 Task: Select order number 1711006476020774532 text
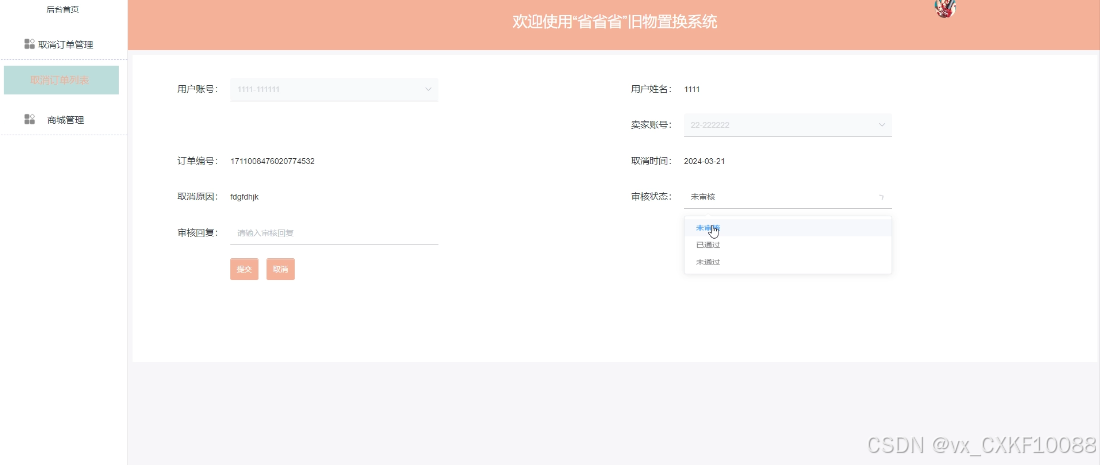(x=272, y=161)
